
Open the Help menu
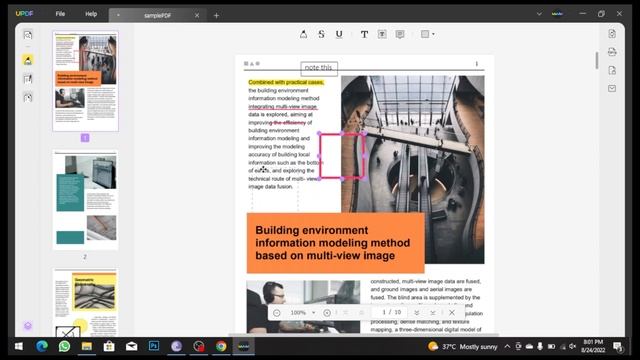pos(91,14)
